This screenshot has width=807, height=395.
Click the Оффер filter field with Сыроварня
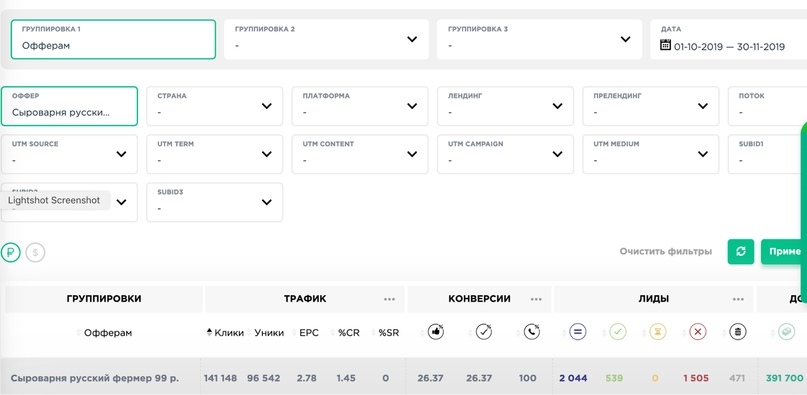pos(69,106)
